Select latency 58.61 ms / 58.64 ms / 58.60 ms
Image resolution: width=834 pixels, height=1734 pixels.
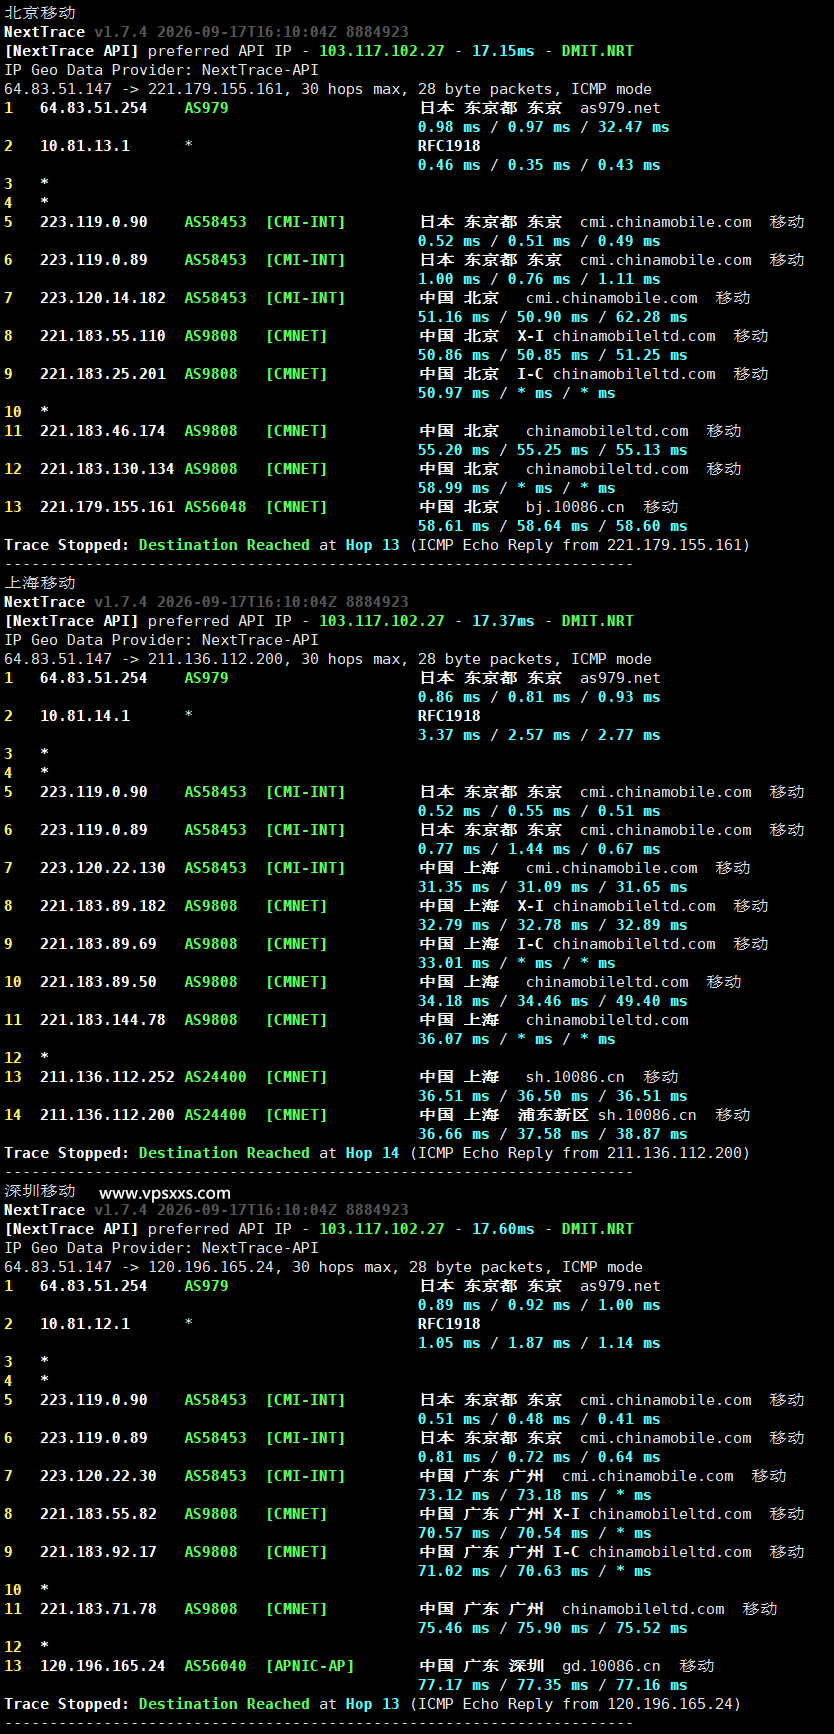(553, 526)
